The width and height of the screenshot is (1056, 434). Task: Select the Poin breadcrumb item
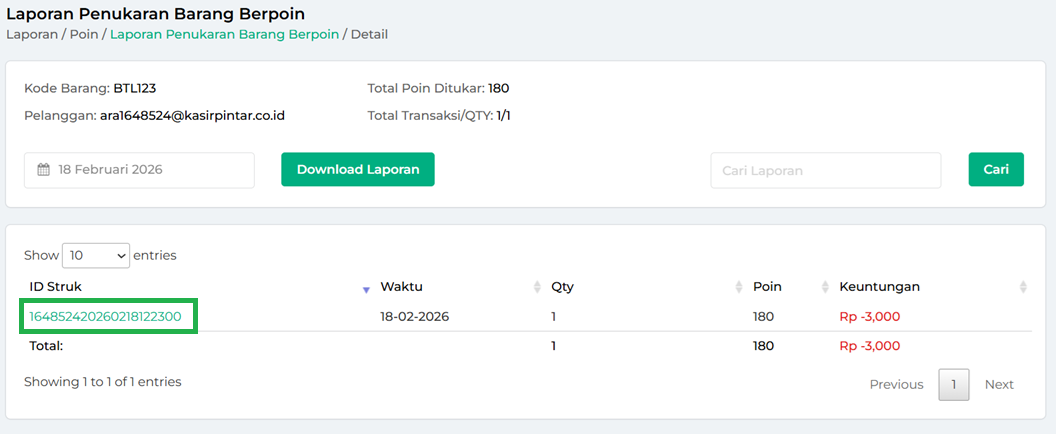(x=84, y=34)
